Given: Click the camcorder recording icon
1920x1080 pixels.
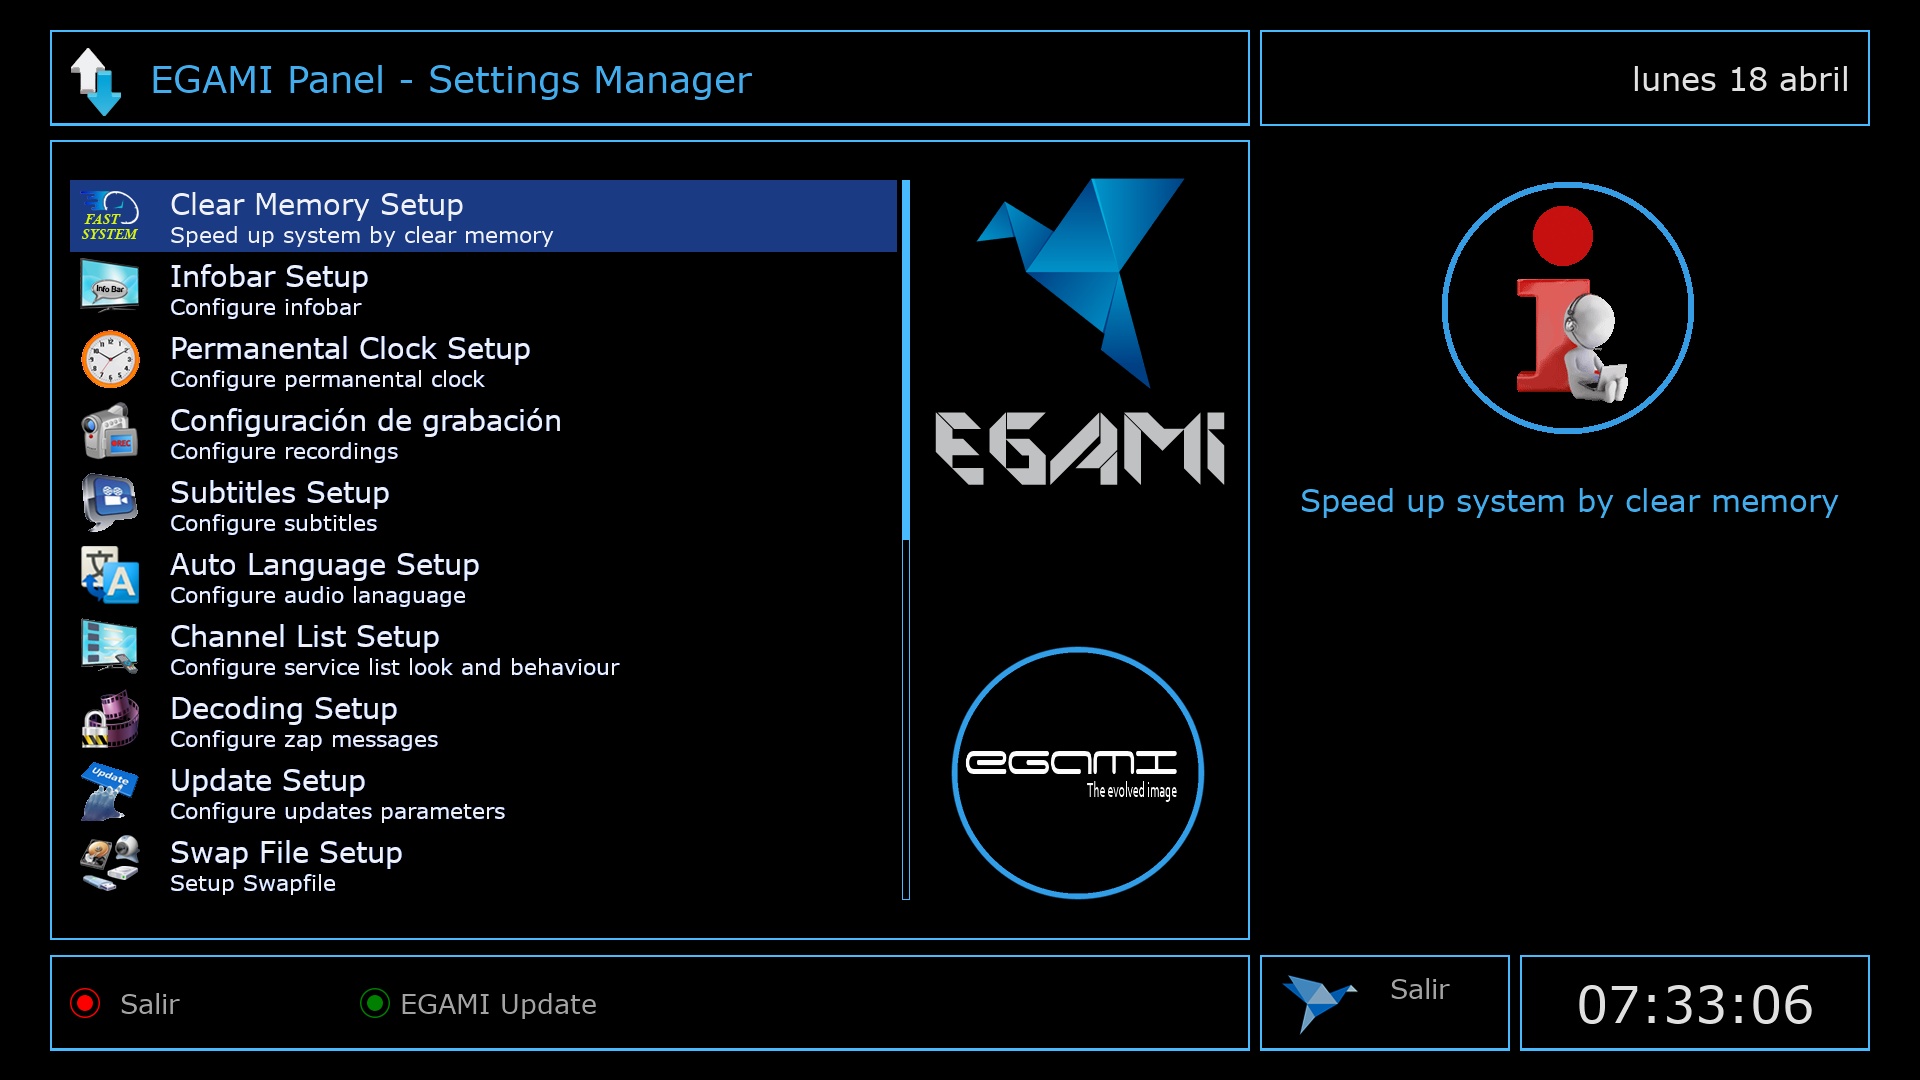Looking at the screenshot, I should pyautogui.click(x=110, y=431).
